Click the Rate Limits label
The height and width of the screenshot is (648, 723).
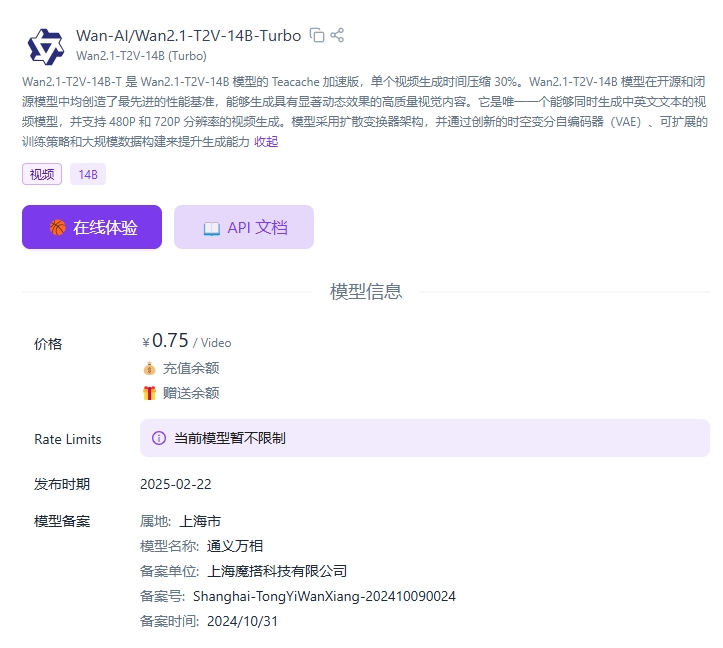click(68, 439)
